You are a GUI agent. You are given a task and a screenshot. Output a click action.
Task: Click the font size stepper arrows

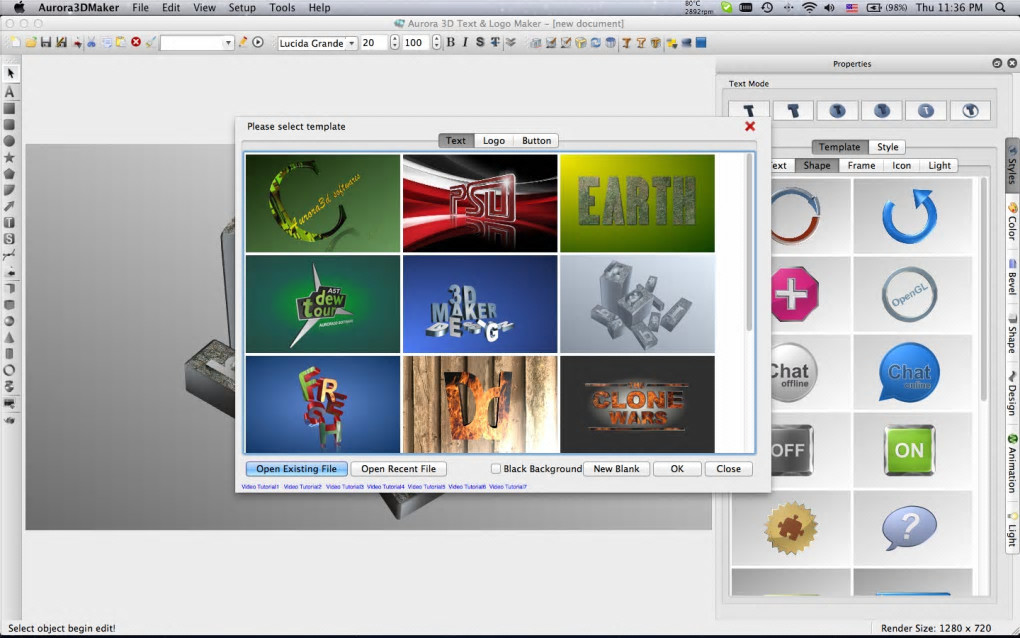coord(394,43)
